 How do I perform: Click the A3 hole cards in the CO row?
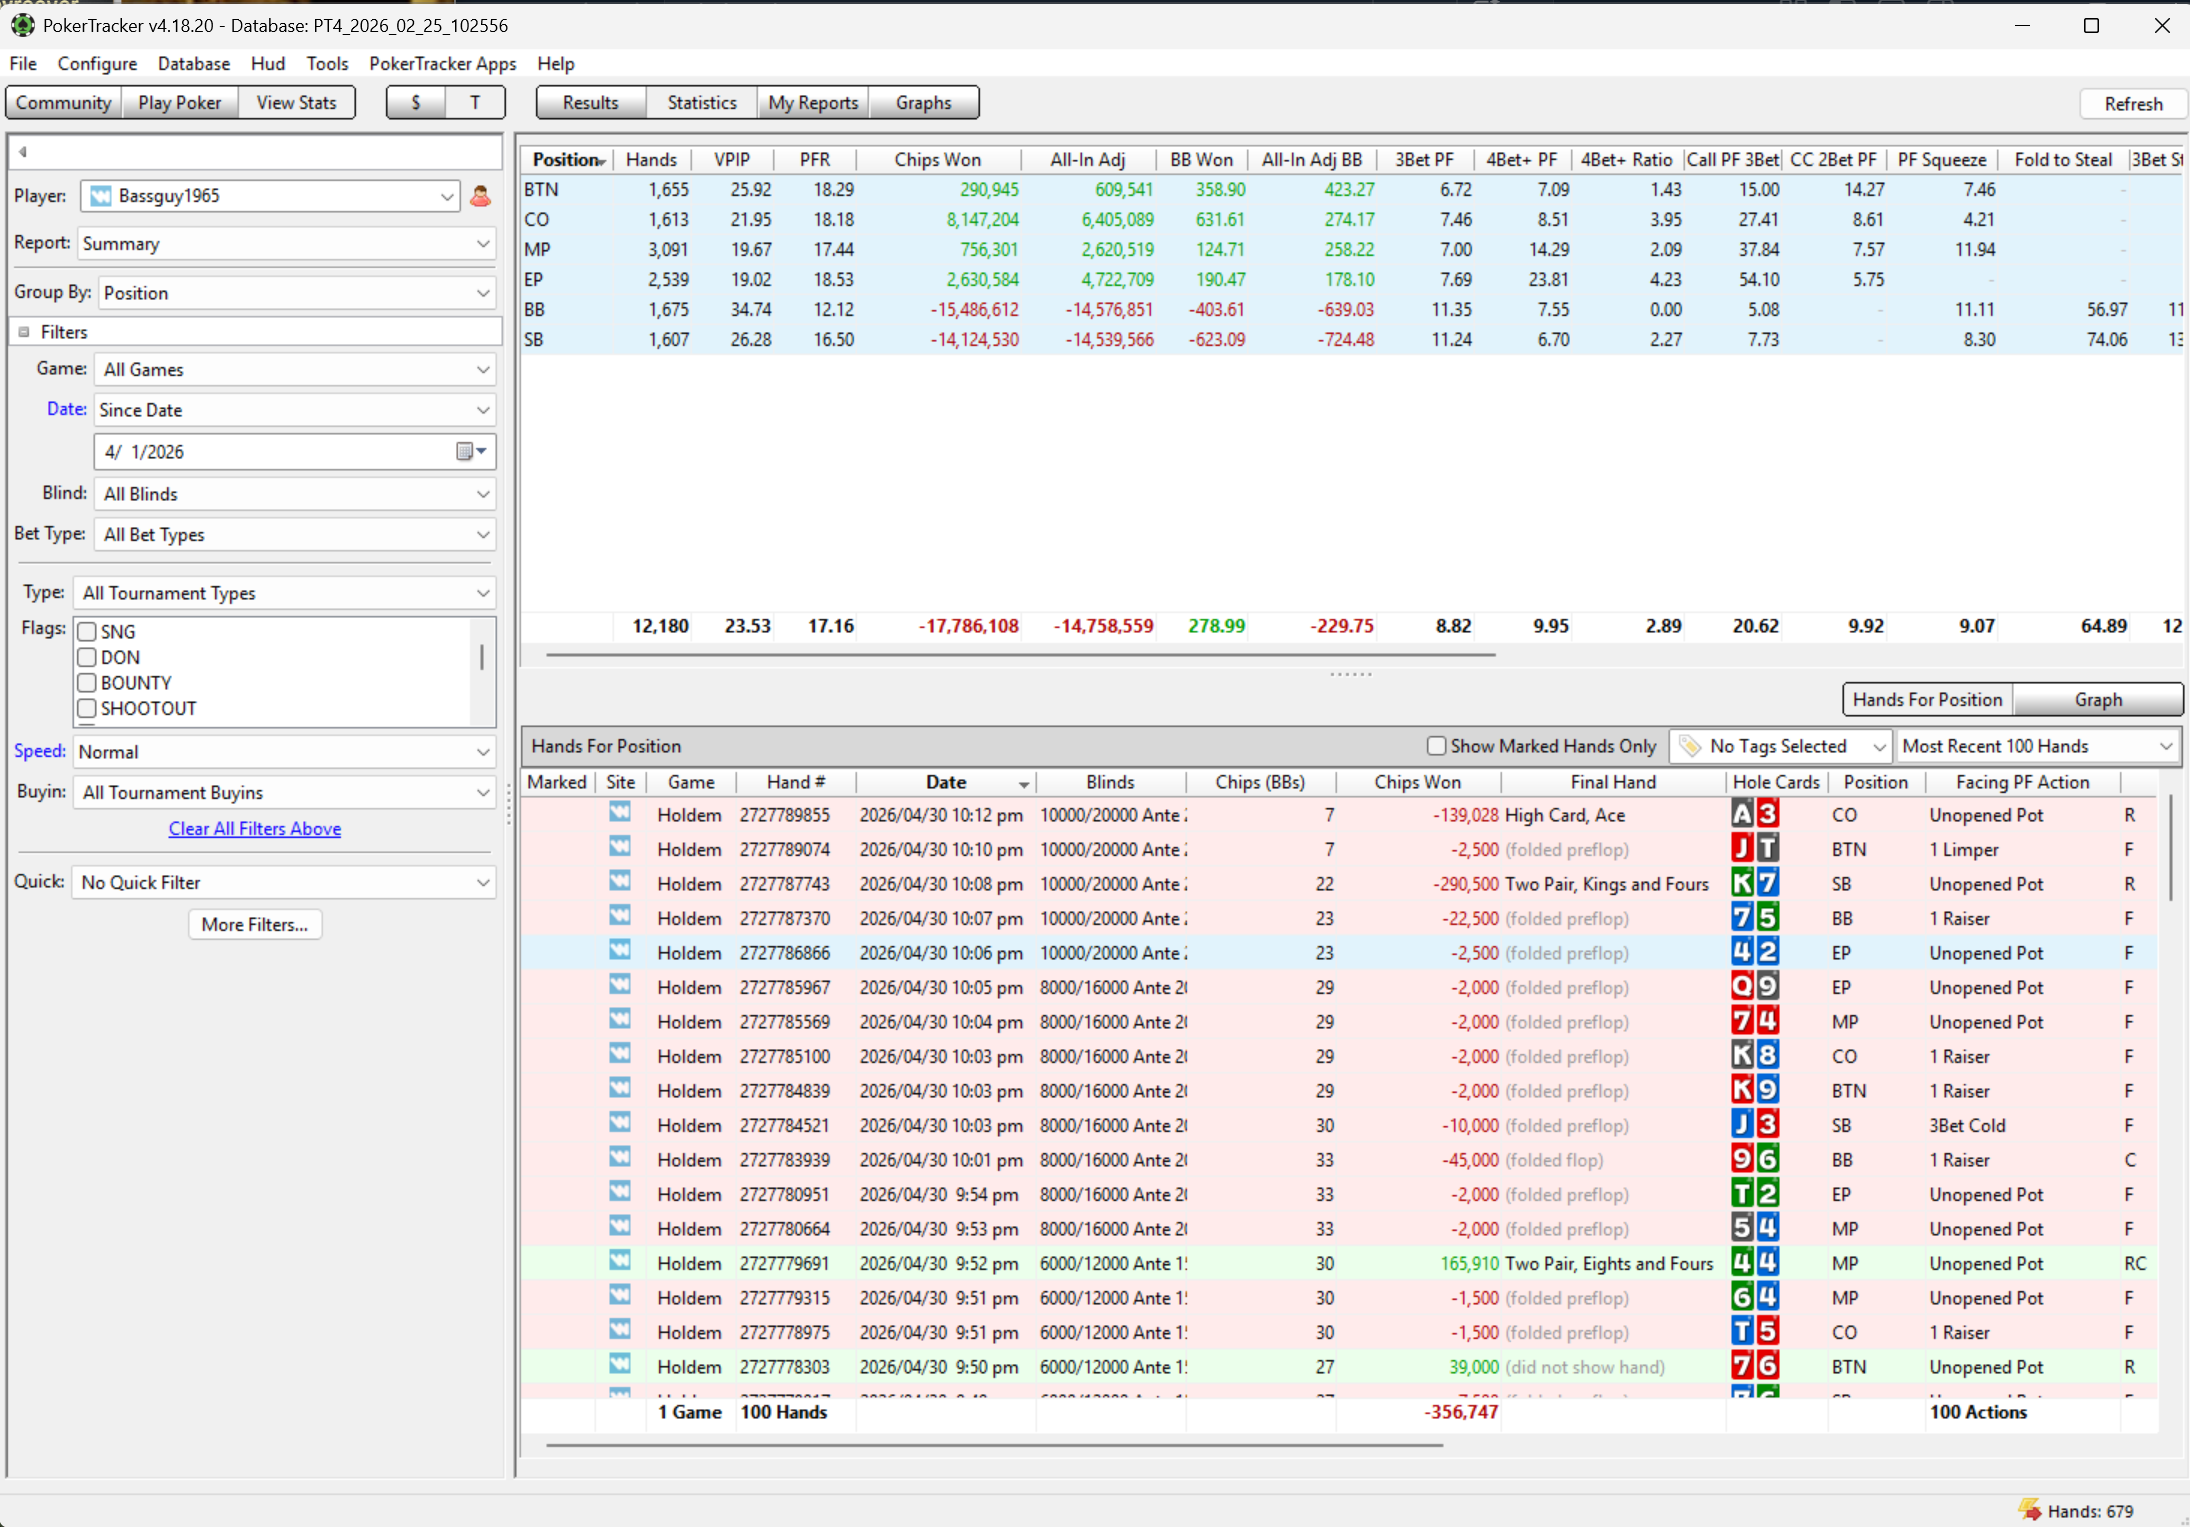[1755, 814]
